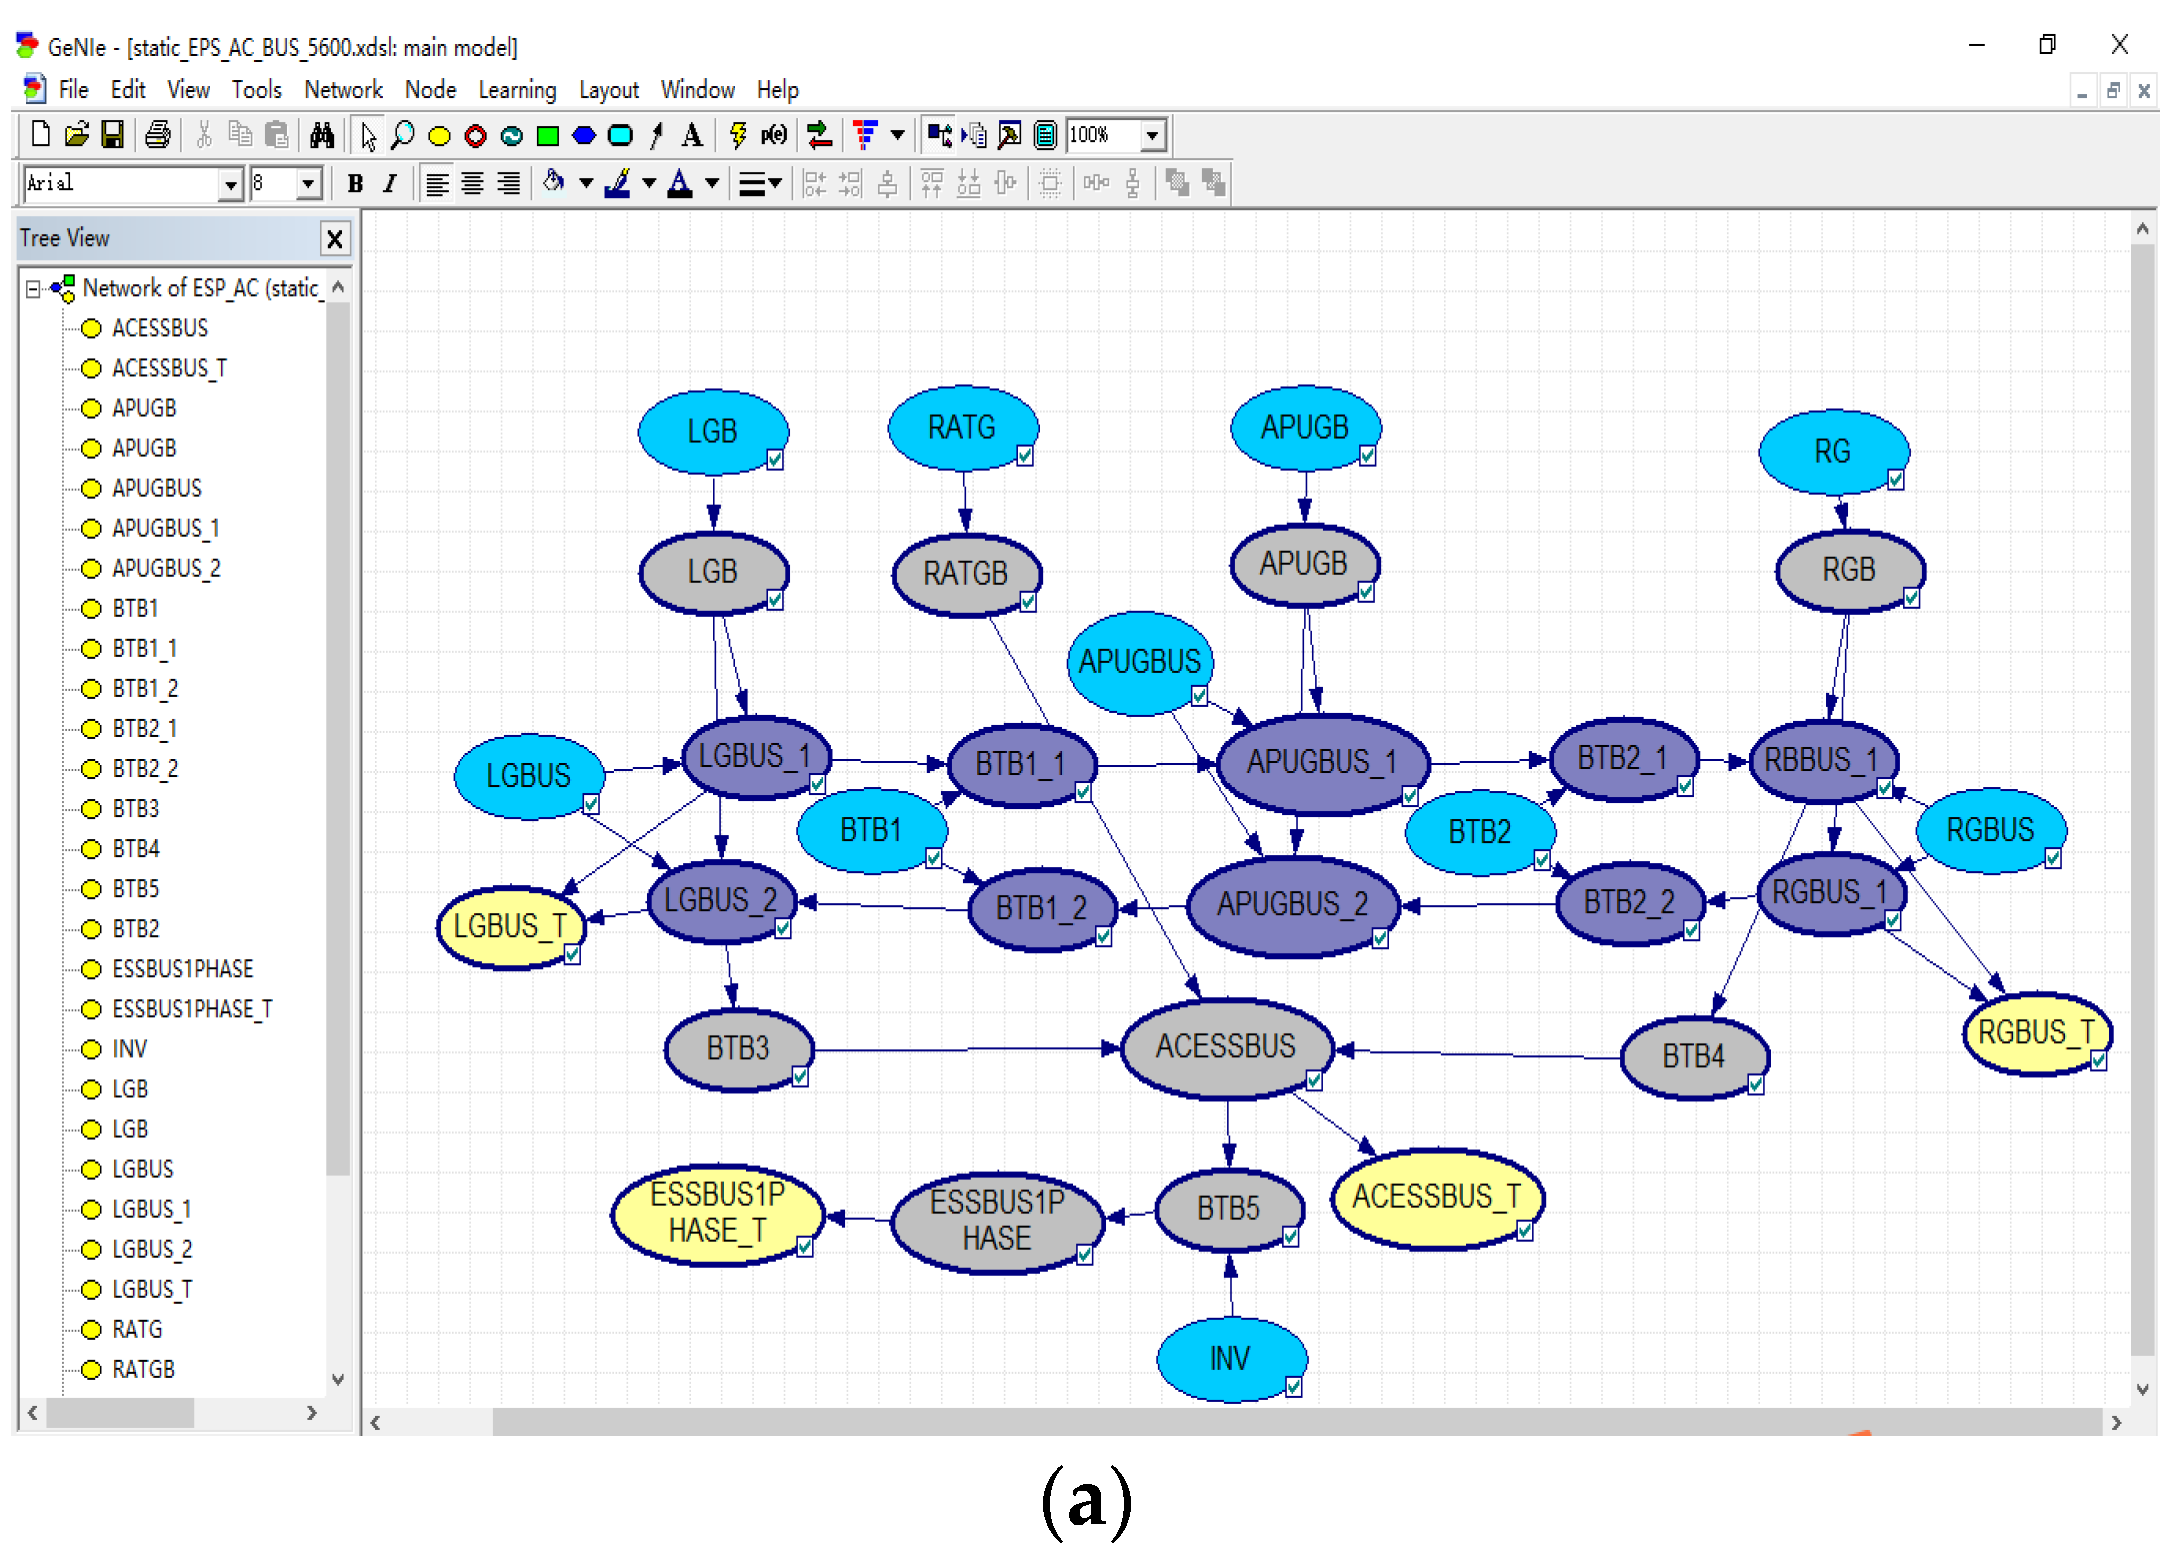2180x1560 pixels.
Task: Select the Zoom magnifier tool
Action: click(403, 135)
